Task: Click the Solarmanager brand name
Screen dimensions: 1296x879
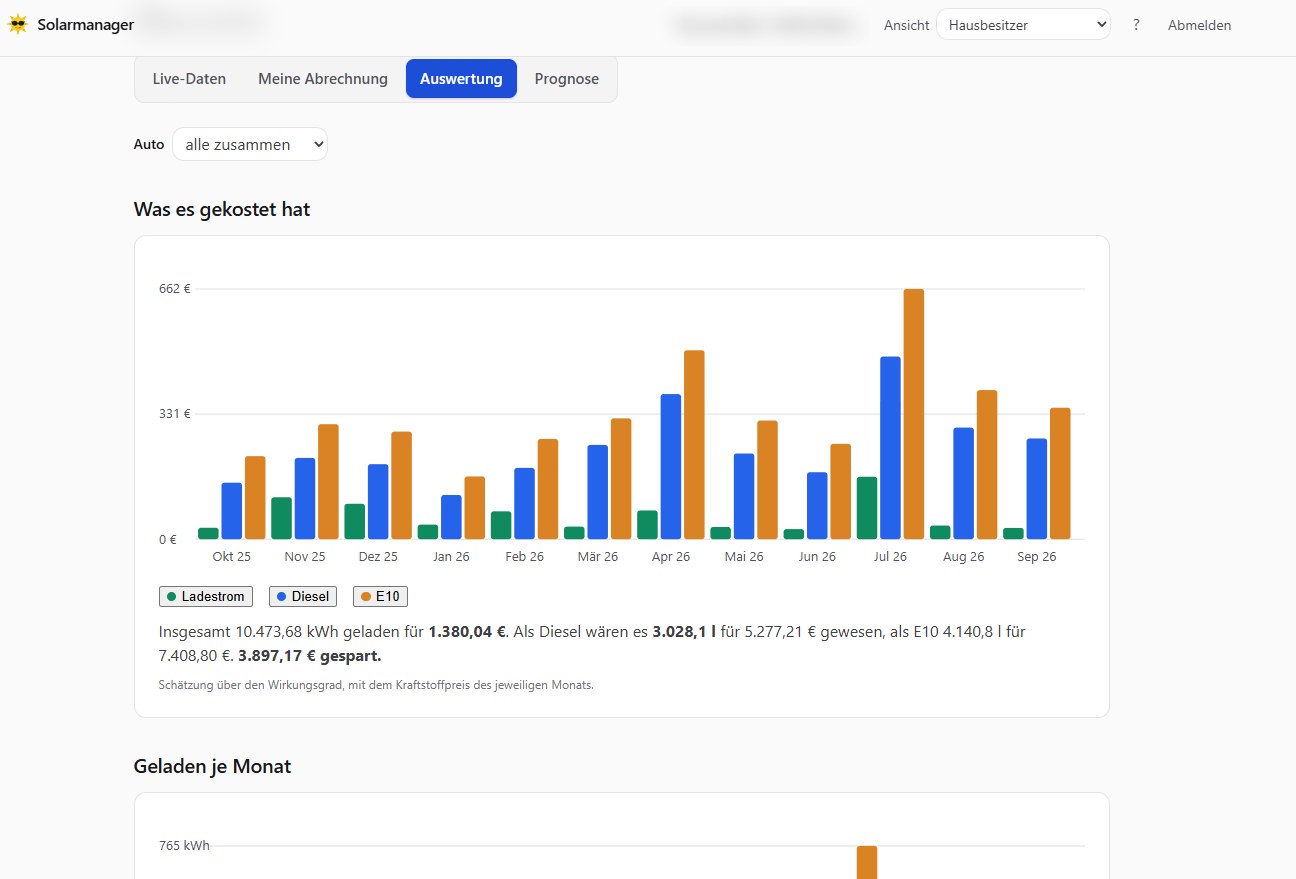Action: pyautogui.click(x=86, y=25)
